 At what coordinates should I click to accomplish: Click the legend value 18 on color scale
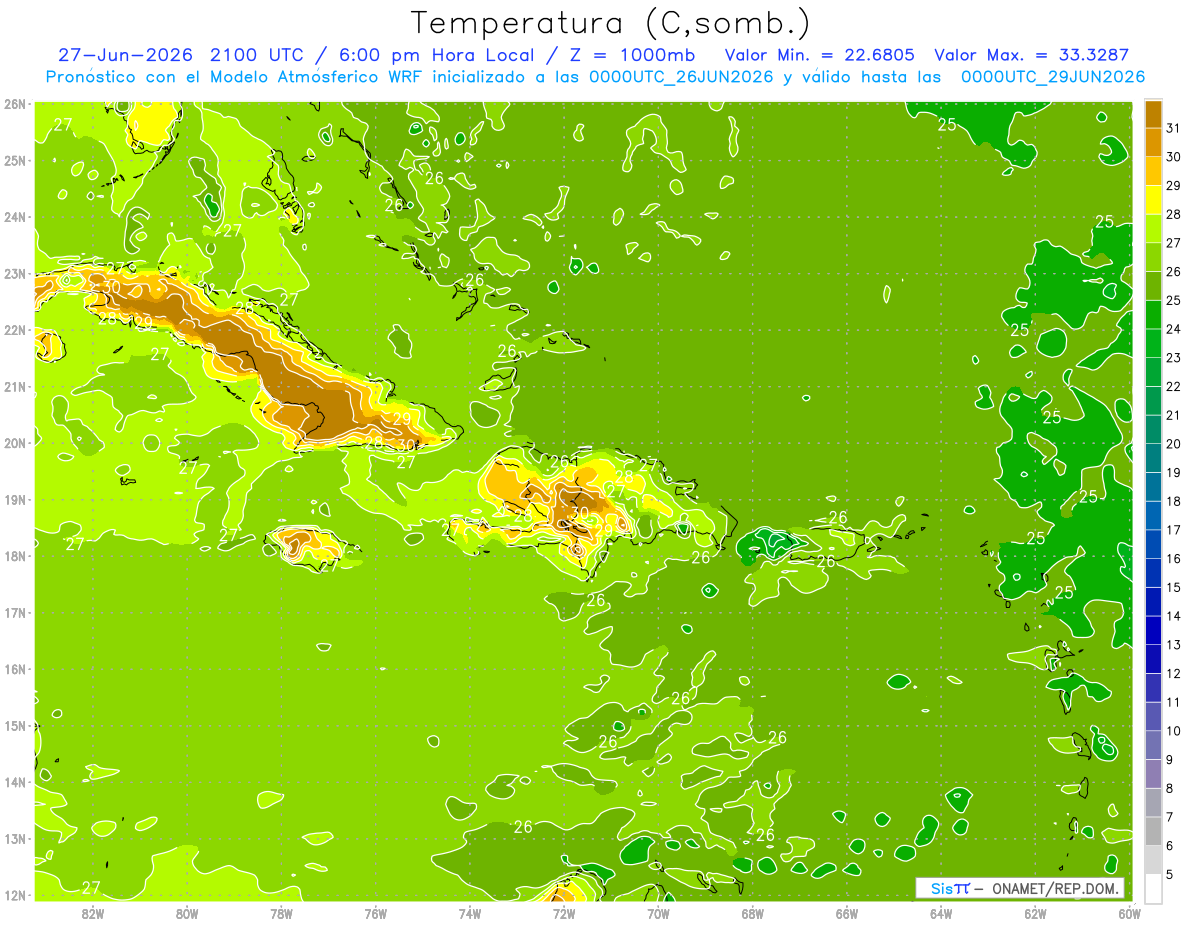[1173, 501]
